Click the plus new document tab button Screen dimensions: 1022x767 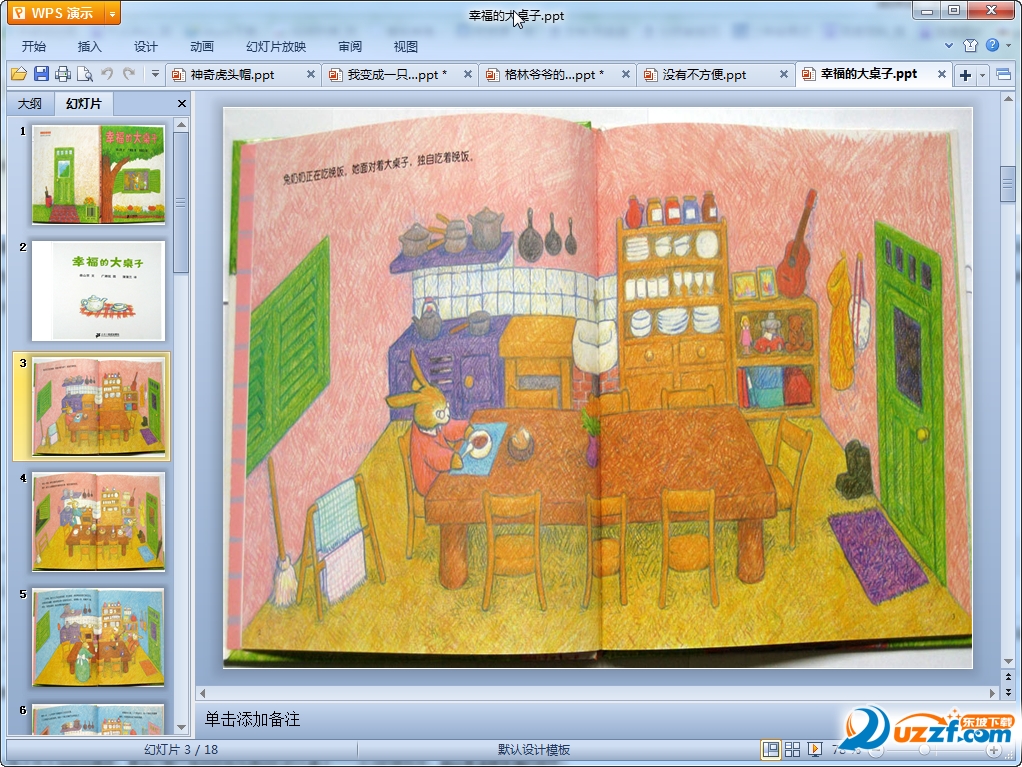[x=965, y=76]
